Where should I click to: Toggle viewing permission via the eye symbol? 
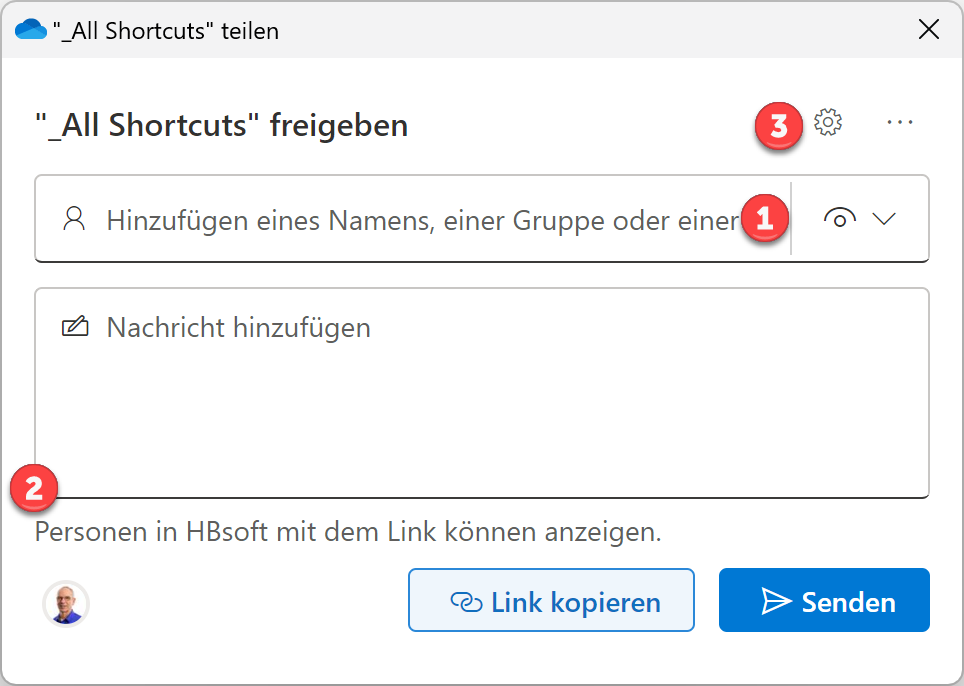pos(841,218)
